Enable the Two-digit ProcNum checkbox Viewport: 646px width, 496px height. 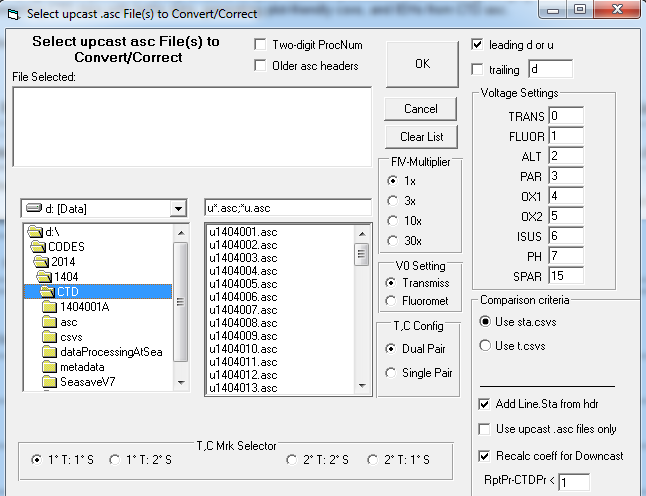click(261, 45)
